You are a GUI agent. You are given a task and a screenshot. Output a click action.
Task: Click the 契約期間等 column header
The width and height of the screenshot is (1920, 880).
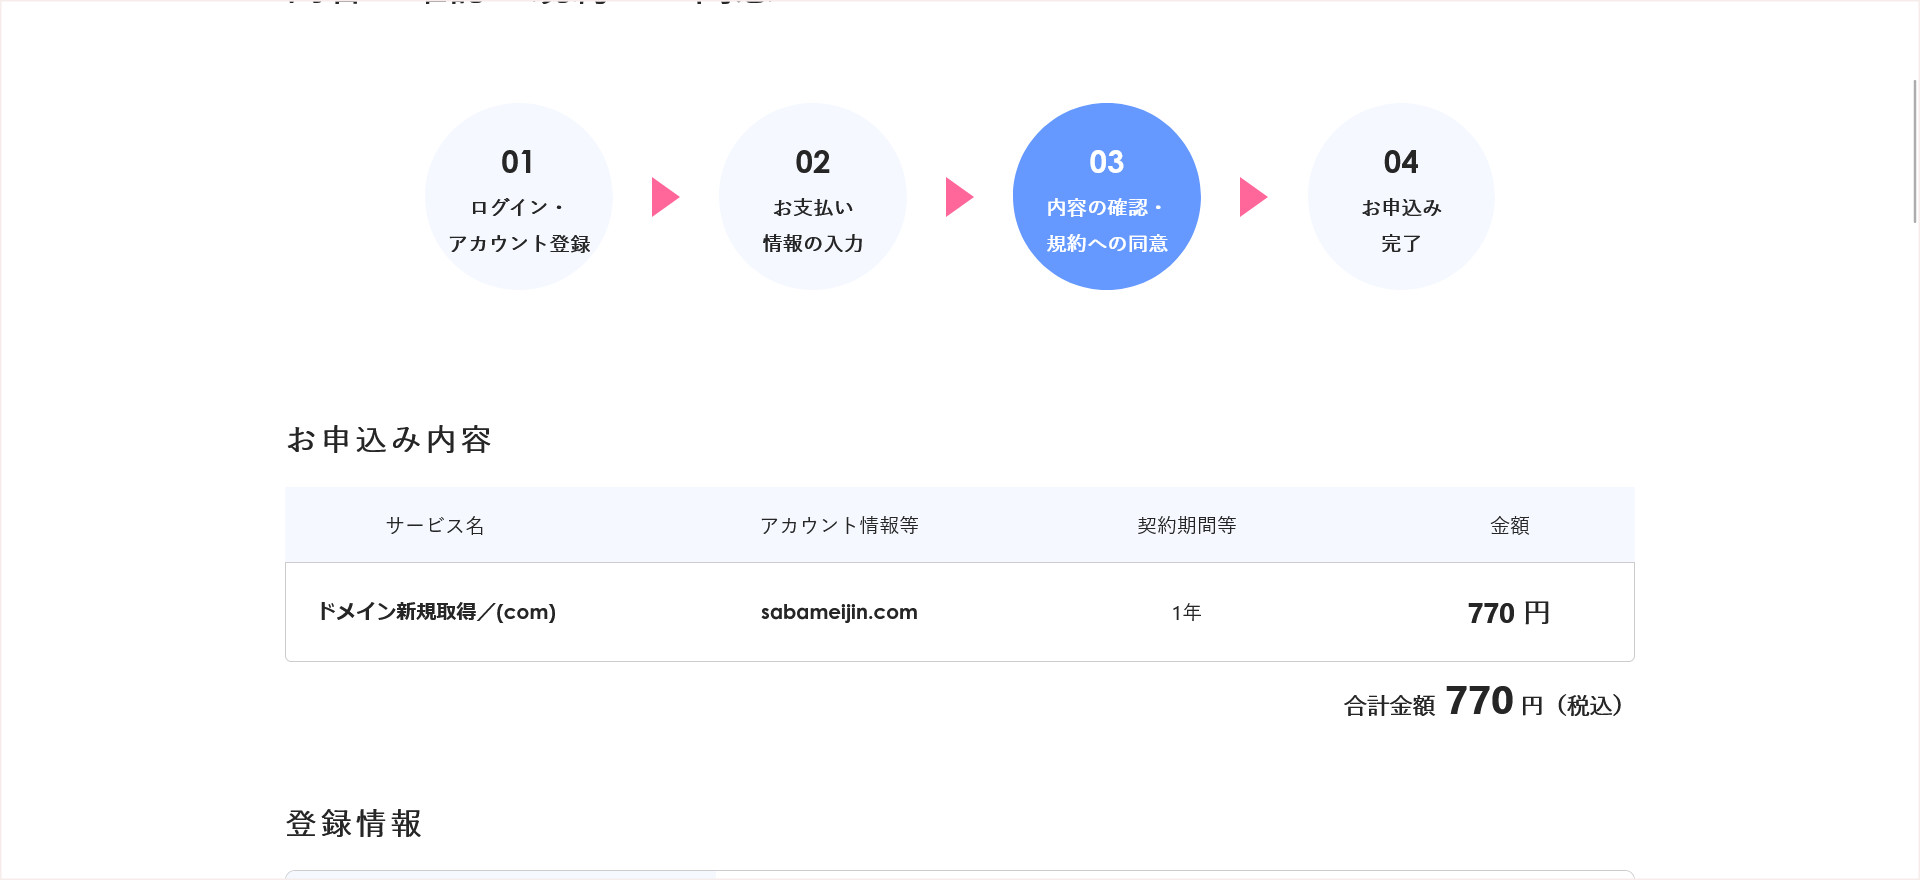tap(1186, 526)
